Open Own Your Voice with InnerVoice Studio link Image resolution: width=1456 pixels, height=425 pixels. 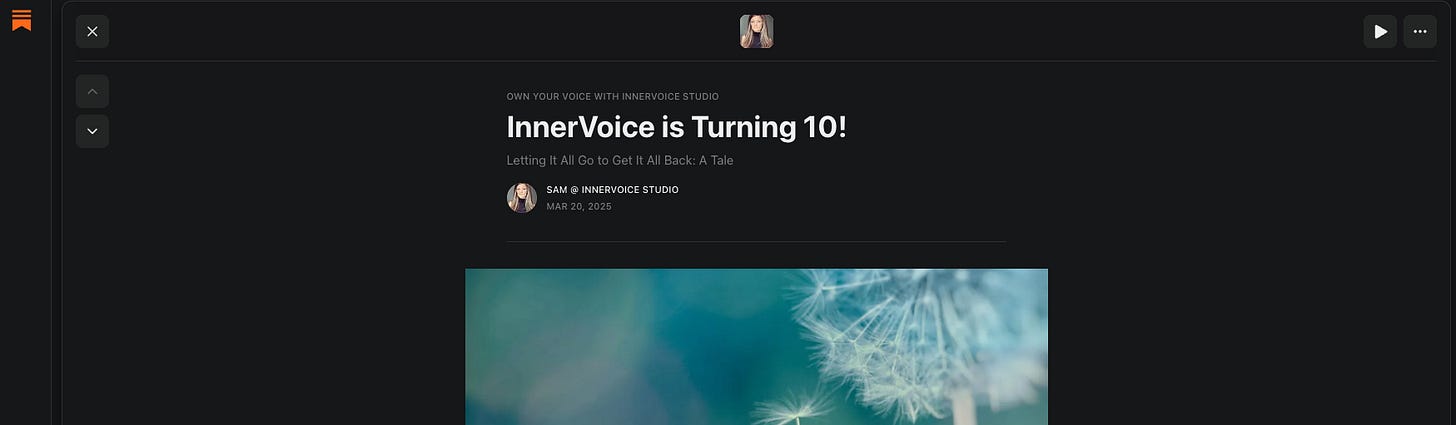coord(612,96)
